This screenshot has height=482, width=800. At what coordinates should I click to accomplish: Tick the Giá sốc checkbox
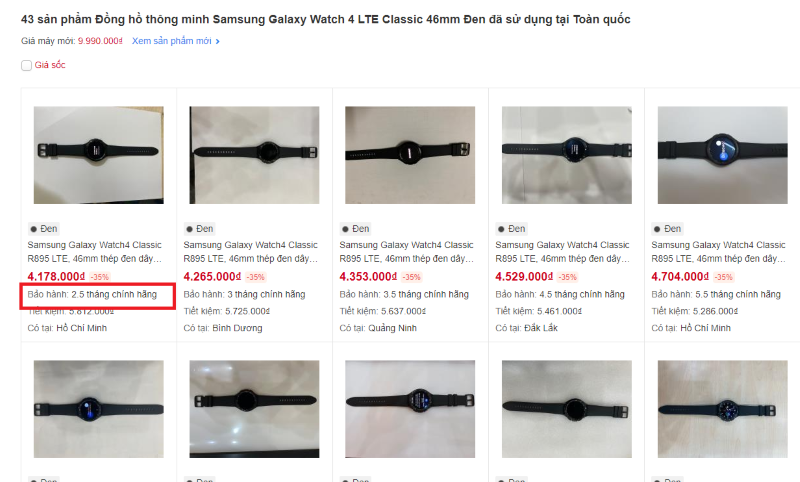pos(27,65)
